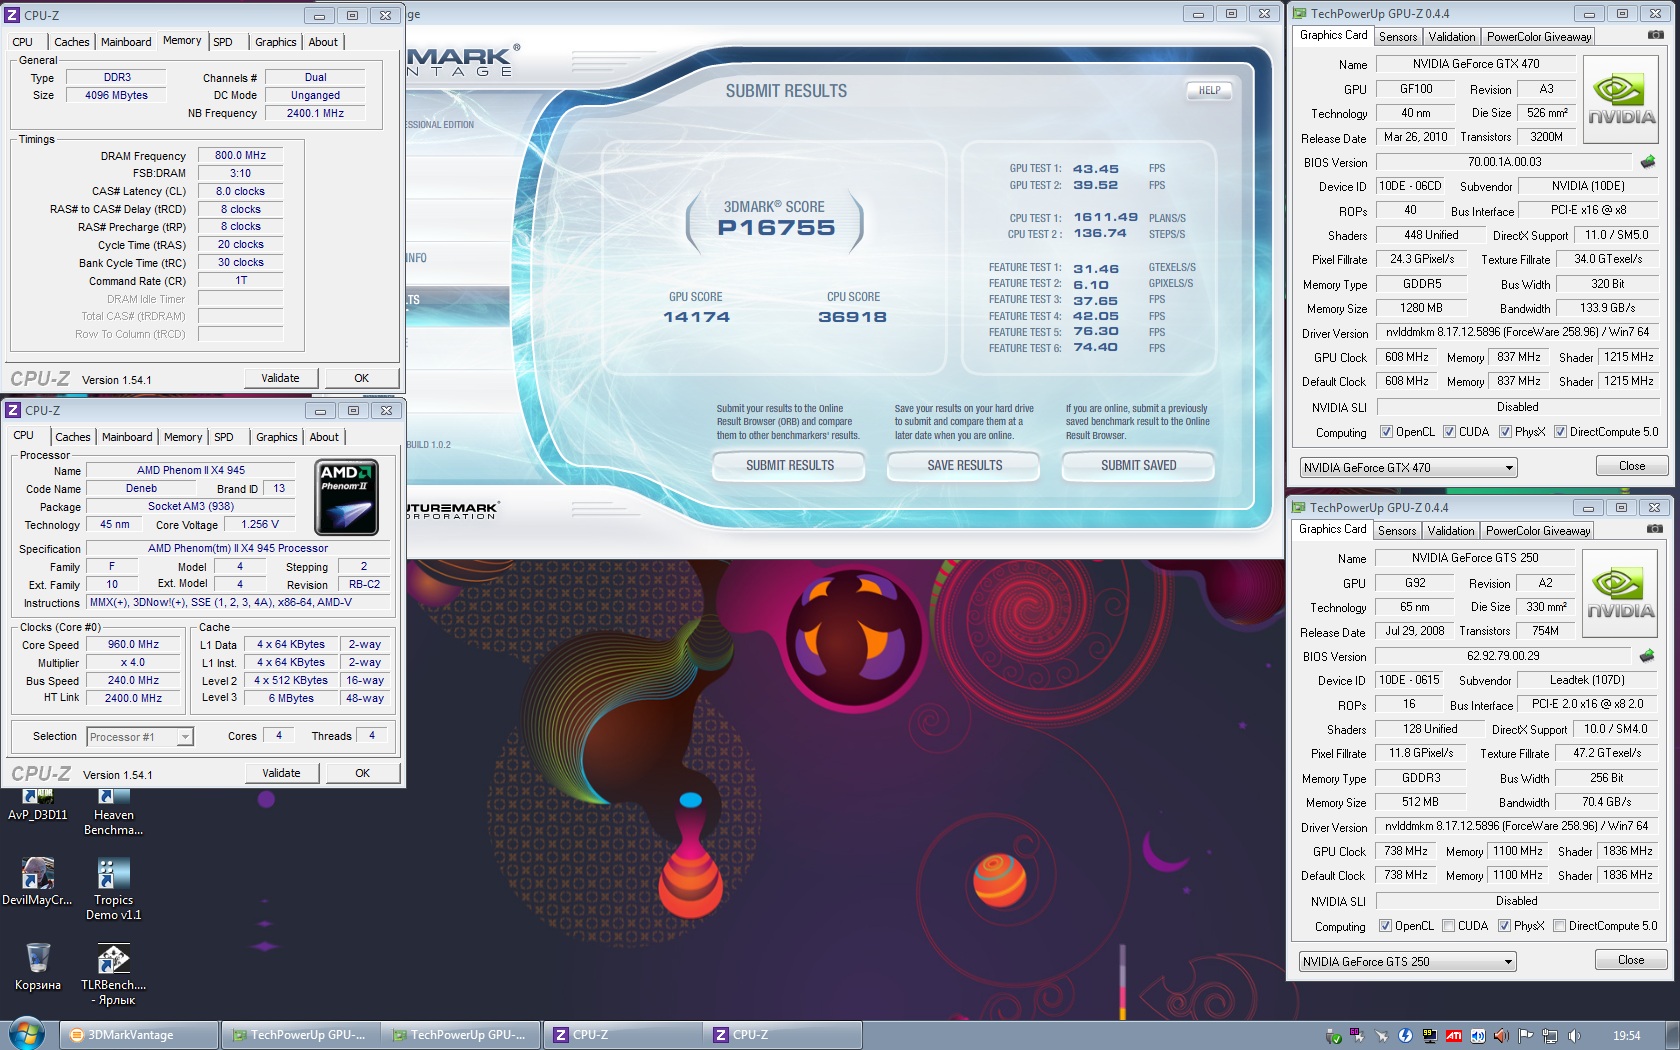
Task: Click Close in the GTS 250 GPU-Z window
Action: click(x=1631, y=960)
